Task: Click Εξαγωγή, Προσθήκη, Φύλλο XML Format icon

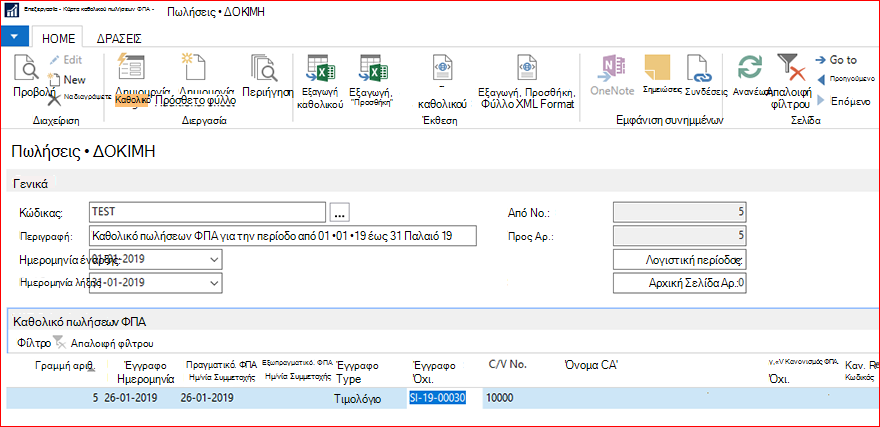Action: point(527,67)
